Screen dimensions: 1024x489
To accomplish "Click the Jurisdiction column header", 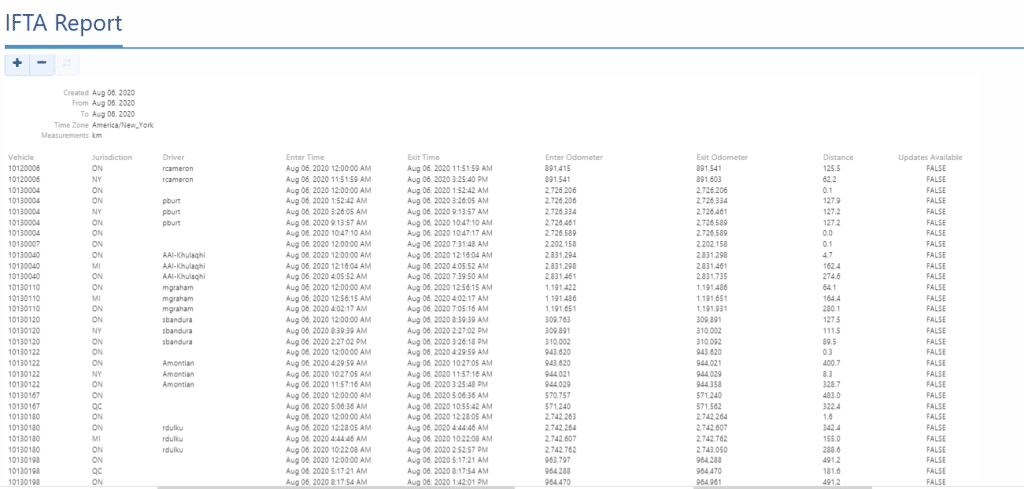I will point(111,158).
